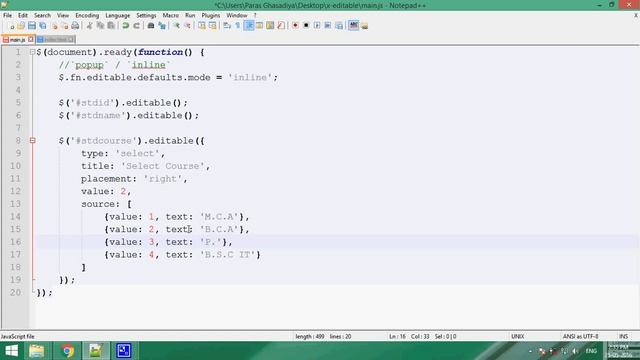Open the ? help menu

[x=255, y=15]
